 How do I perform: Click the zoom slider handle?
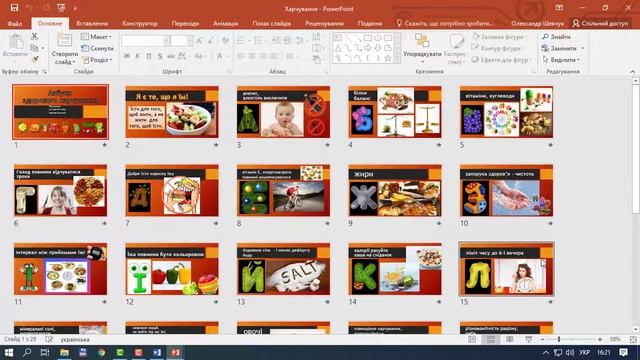click(x=559, y=340)
